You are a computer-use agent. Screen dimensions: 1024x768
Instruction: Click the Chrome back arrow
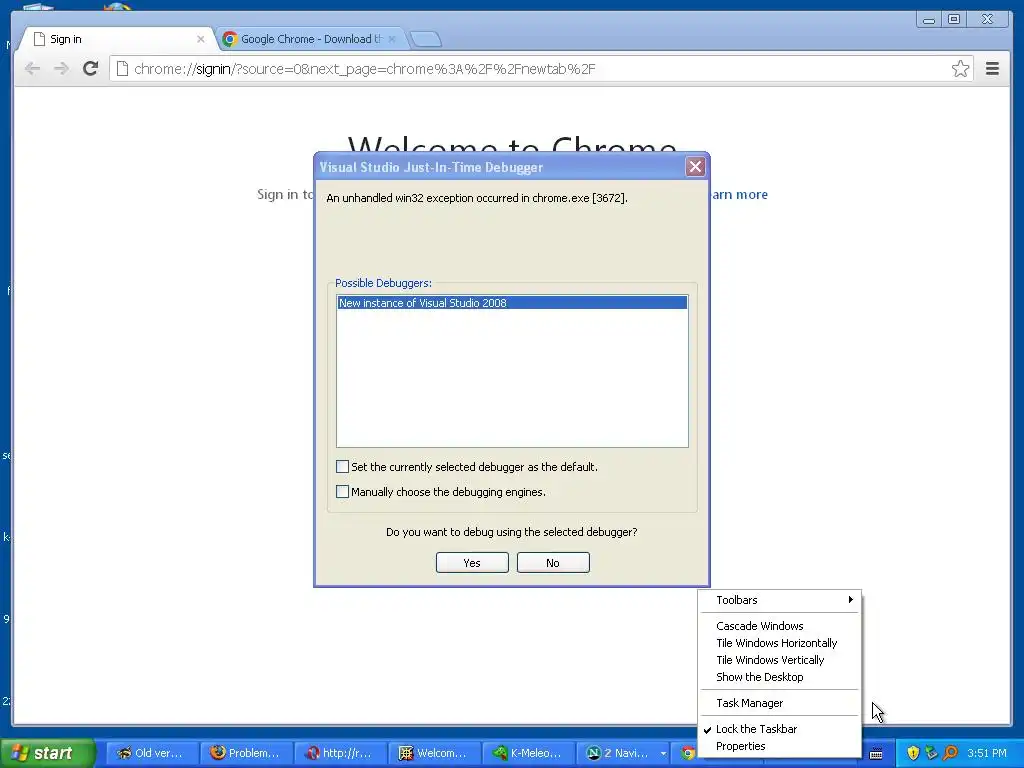32,69
